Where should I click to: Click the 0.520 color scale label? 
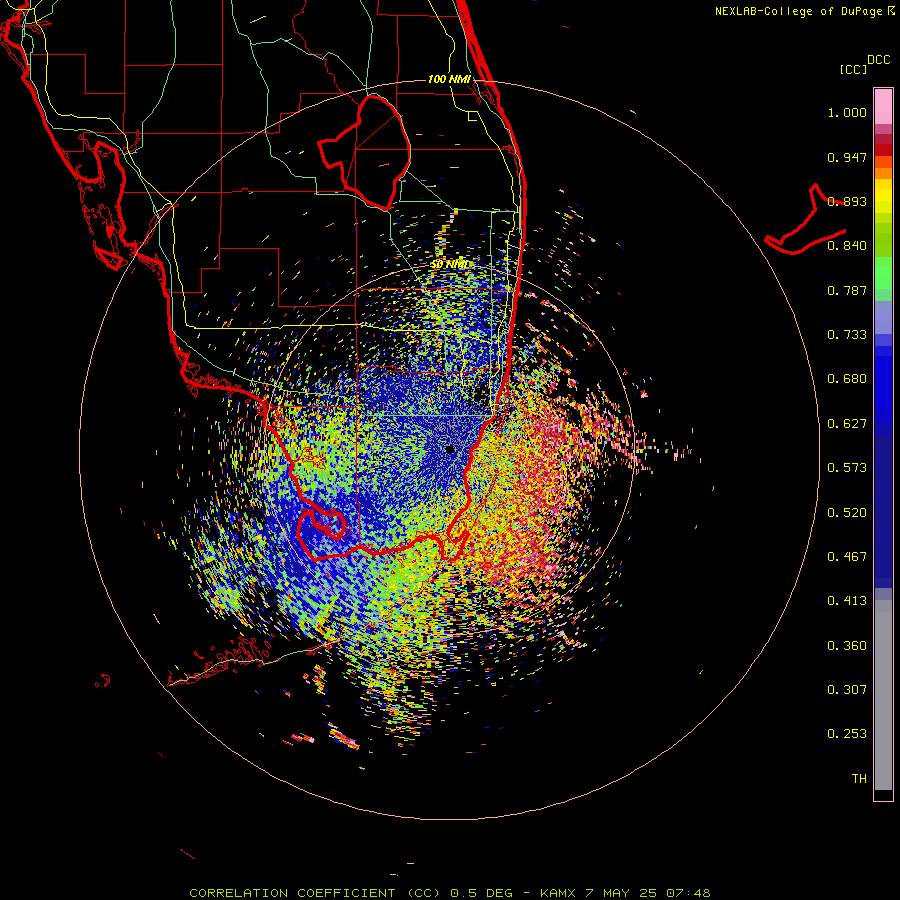tap(847, 513)
